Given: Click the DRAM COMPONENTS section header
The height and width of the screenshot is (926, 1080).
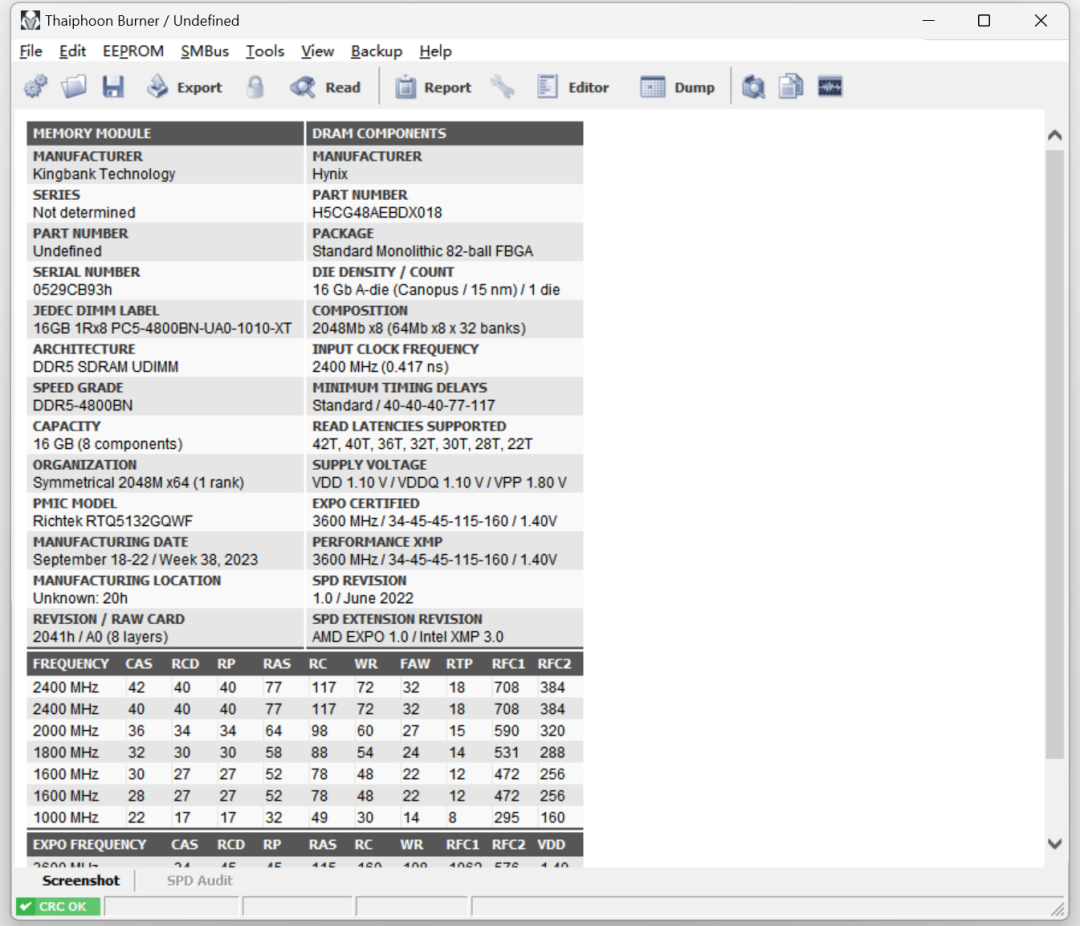Looking at the screenshot, I should coord(444,134).
